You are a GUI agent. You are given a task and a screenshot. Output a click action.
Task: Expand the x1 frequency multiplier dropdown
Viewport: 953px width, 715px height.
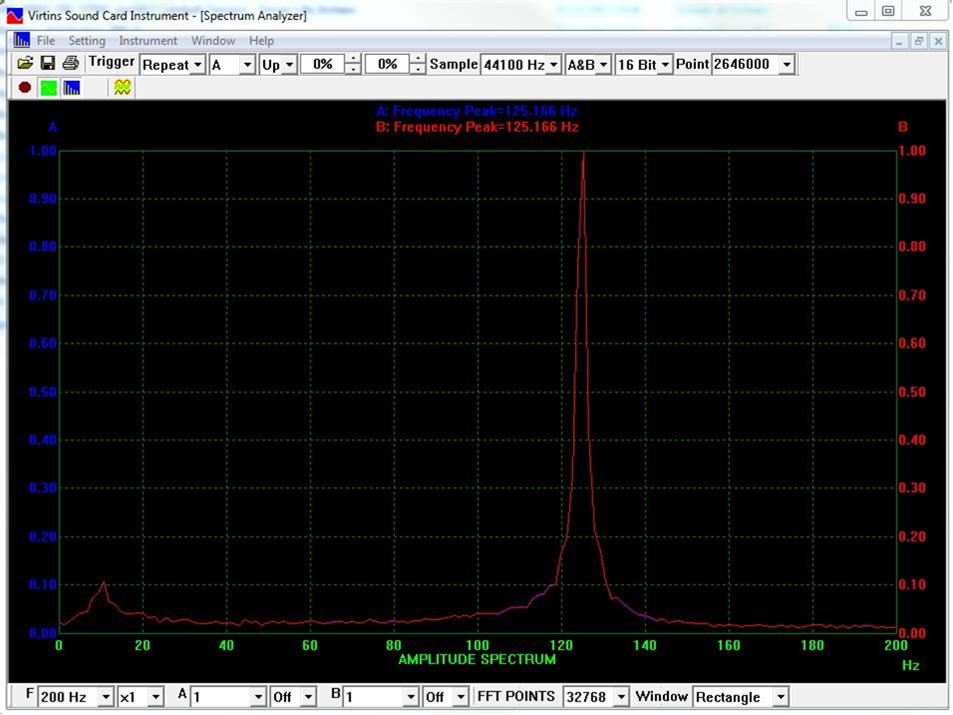click(156, 697)
